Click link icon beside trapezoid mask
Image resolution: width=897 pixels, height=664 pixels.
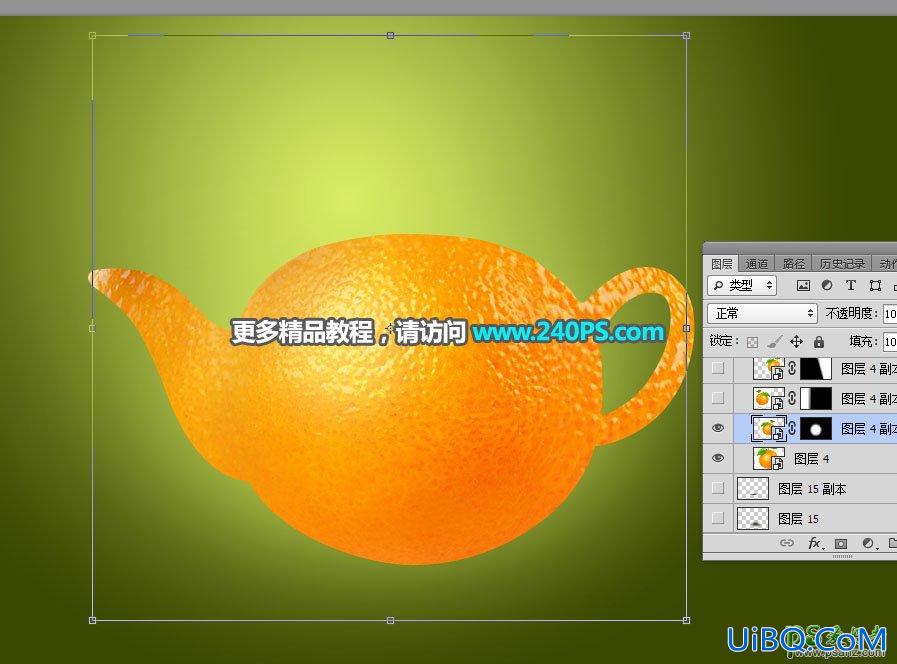[x=792, y=368]
